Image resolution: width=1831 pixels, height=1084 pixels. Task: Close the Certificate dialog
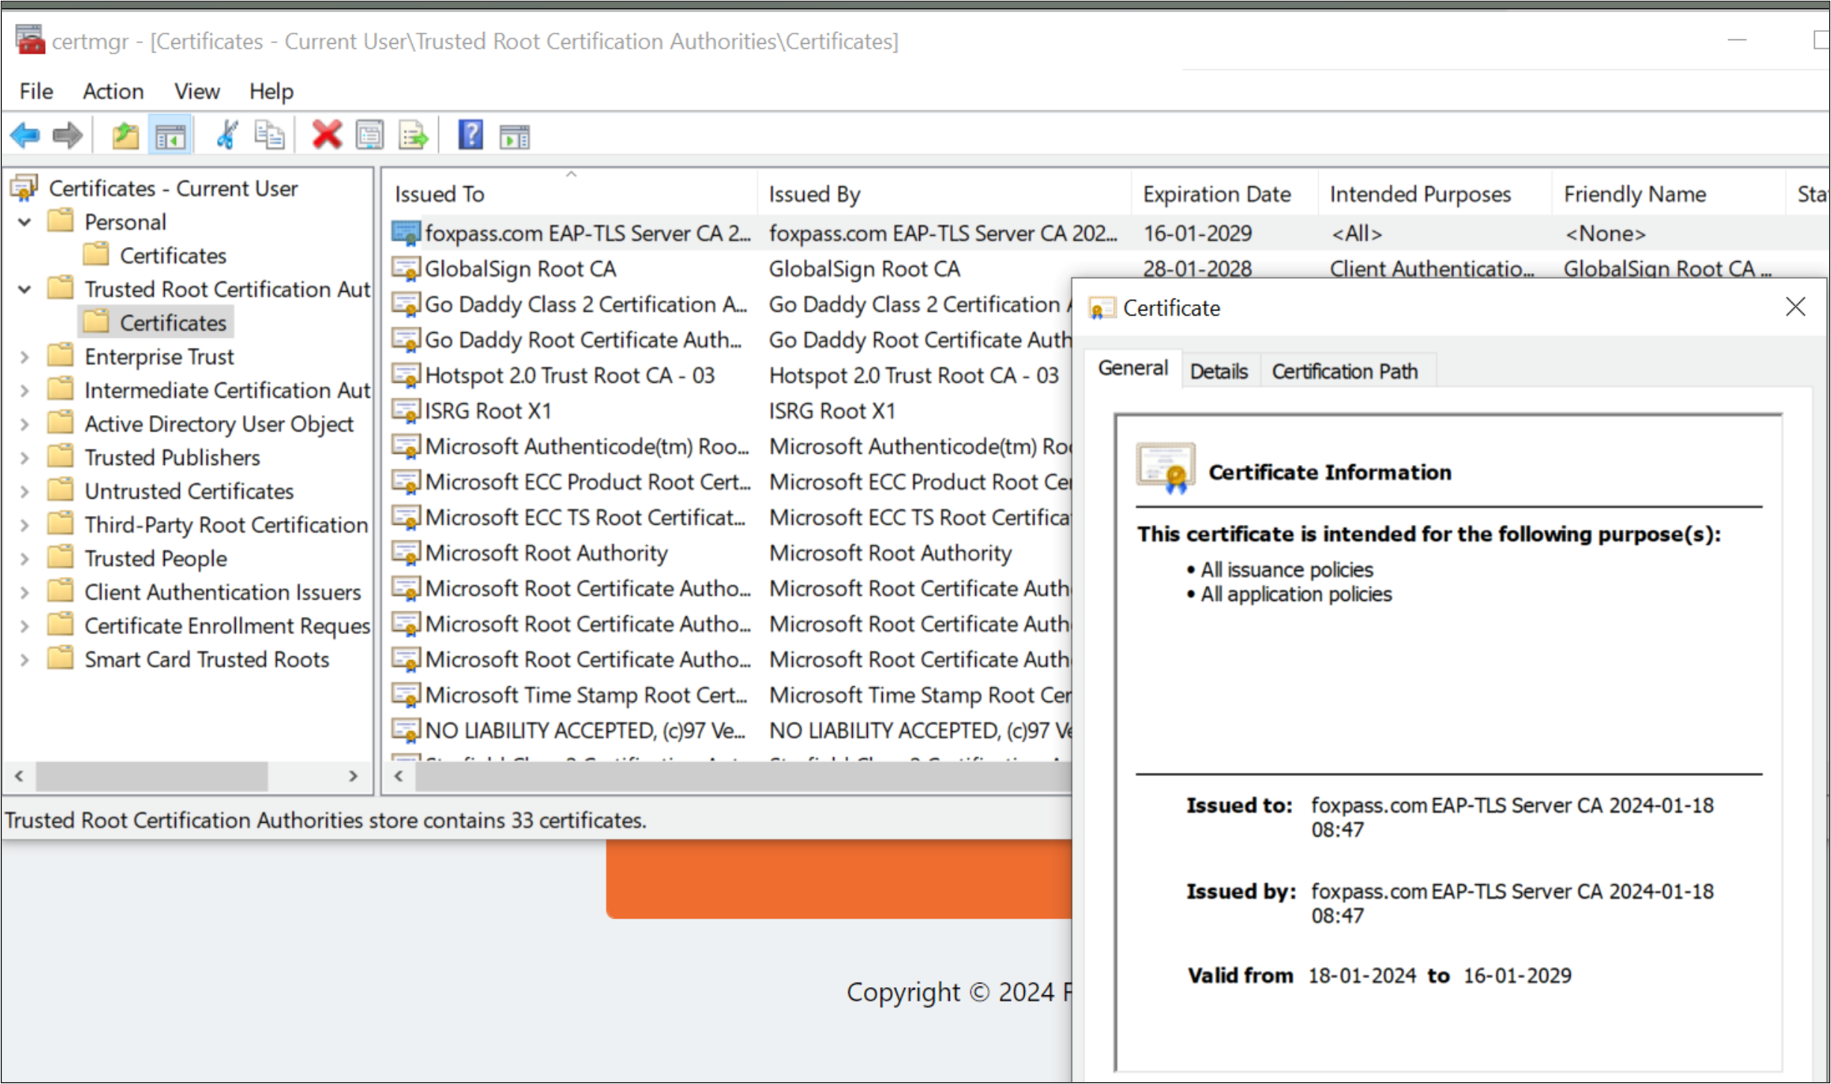pyautogui.click(x=1796, y=307)
